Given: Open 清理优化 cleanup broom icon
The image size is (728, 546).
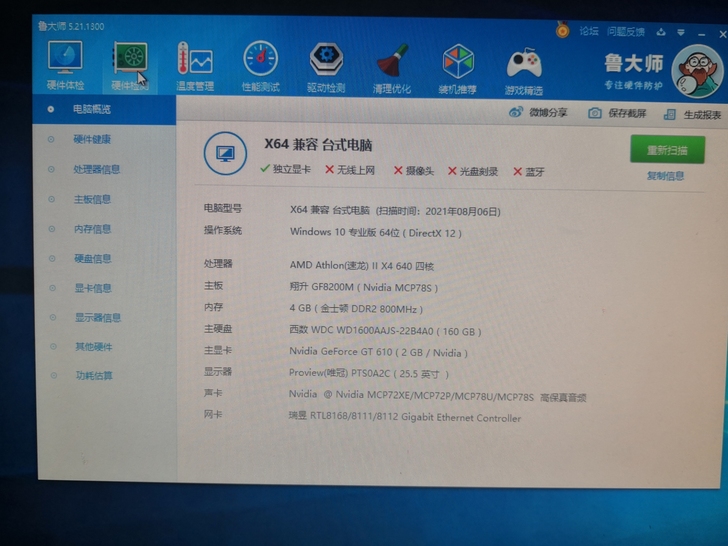Looking at the screenshot, I should [x=392, y=69].
